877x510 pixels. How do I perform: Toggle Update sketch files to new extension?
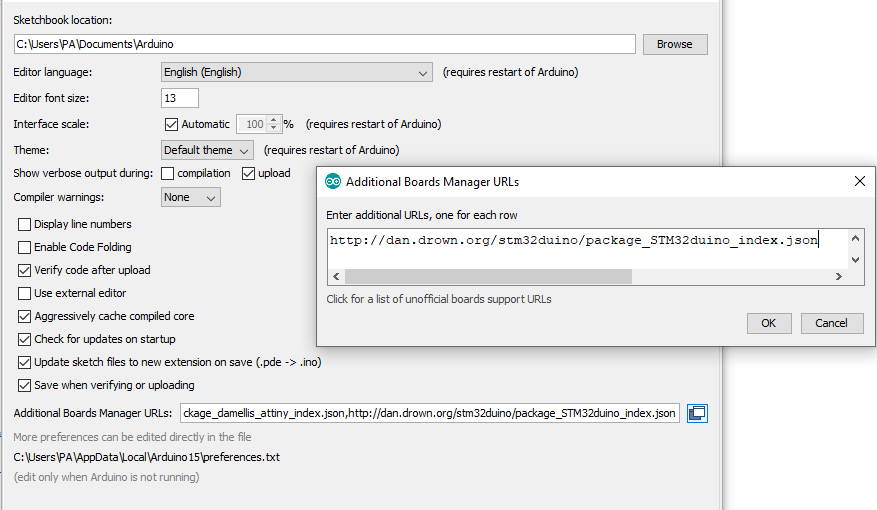[24, 362]
